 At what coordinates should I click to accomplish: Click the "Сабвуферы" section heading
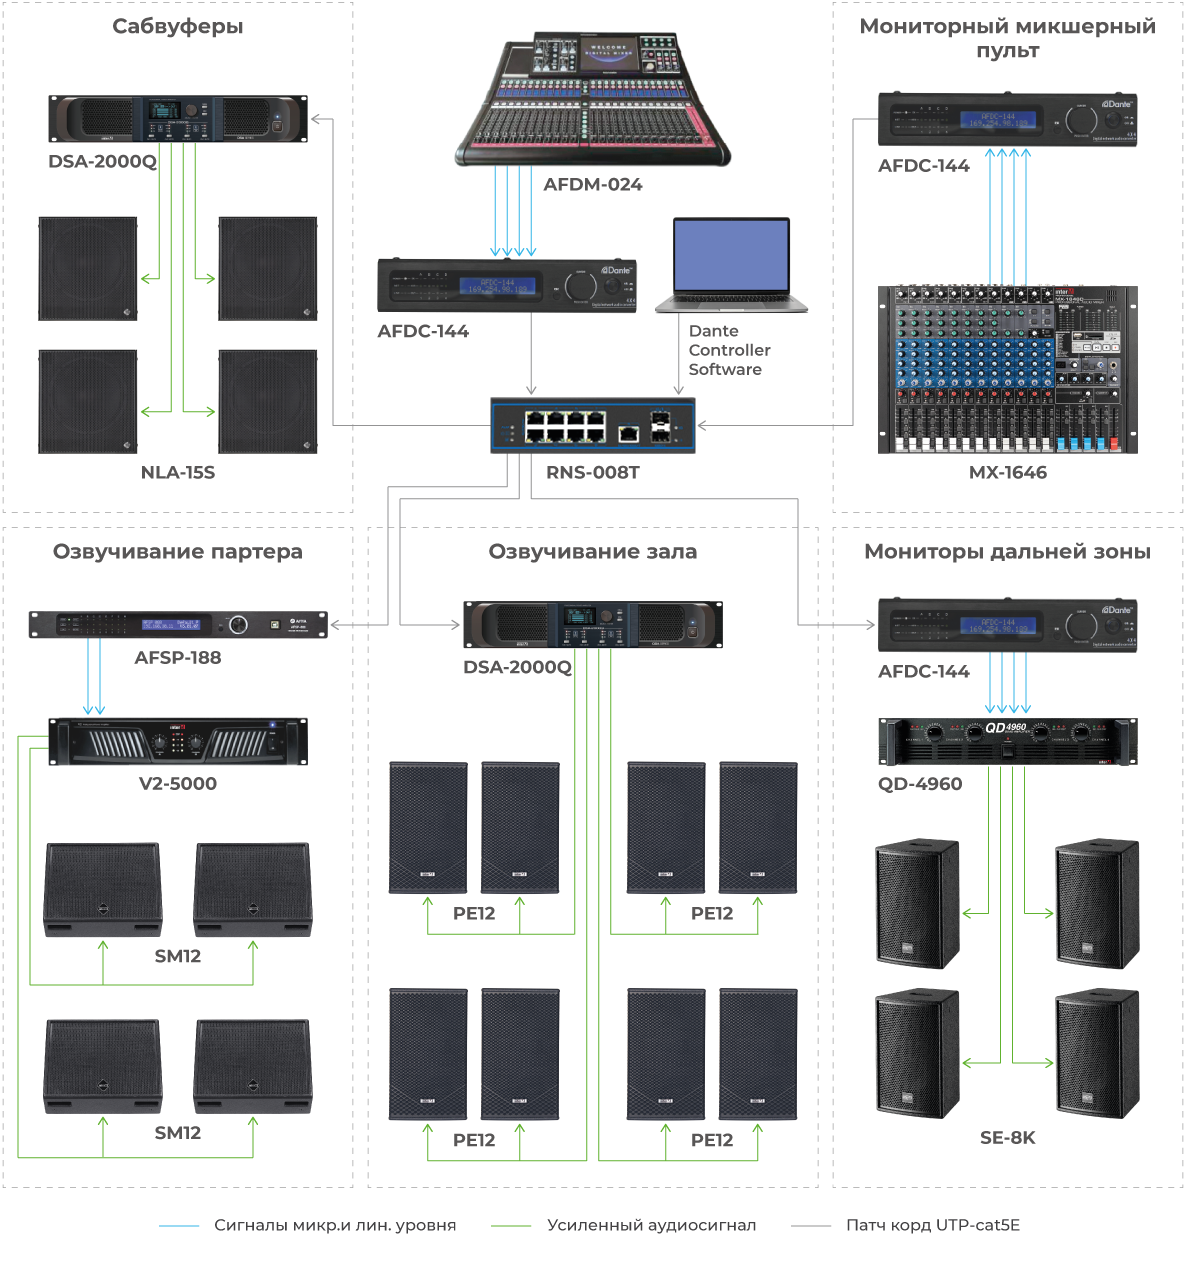coord(178,26)
